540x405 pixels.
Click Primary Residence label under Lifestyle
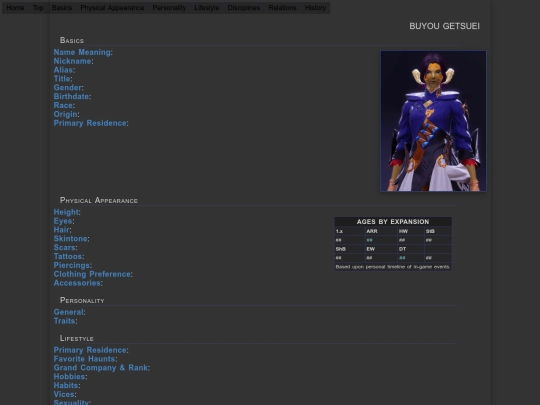[x=90, y=350]
